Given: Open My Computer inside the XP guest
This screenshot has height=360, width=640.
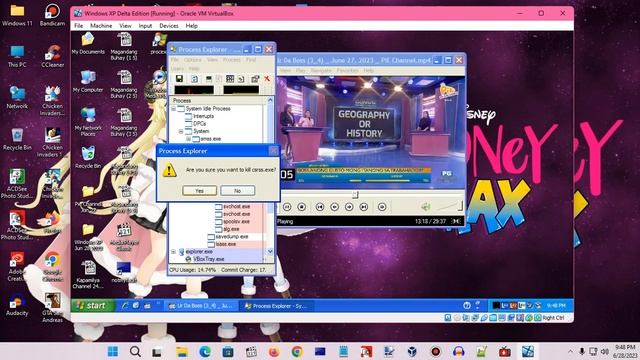Looking at the screenshot, I should tap(88, 82).
